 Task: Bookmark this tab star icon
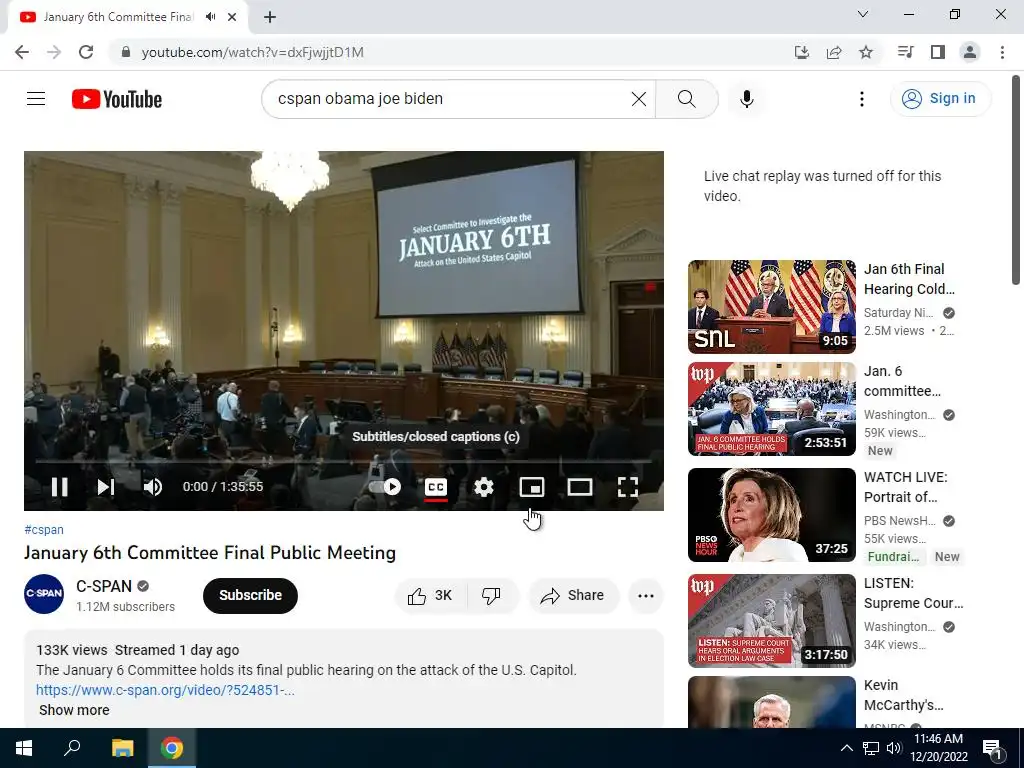865,52
